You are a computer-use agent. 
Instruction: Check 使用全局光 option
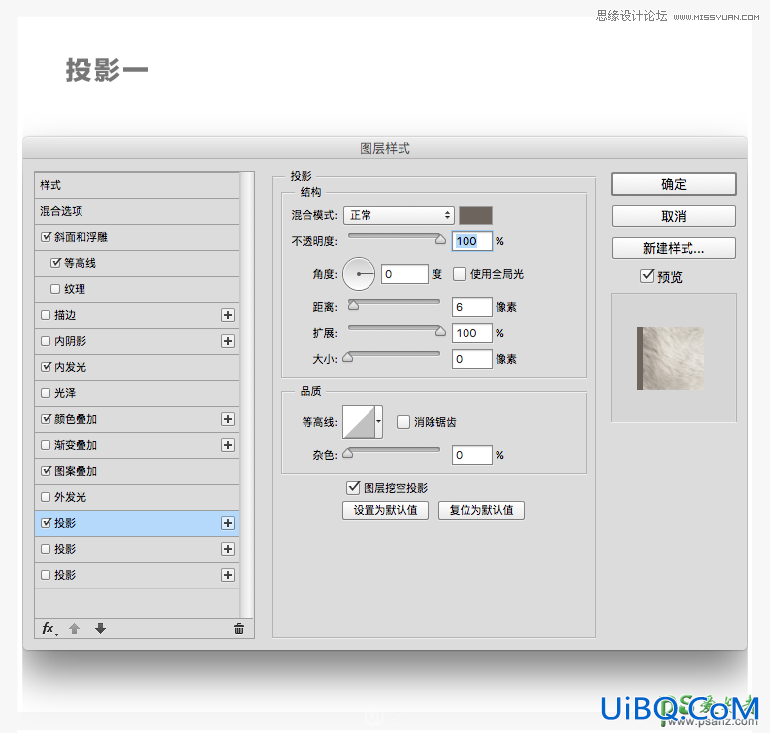tap(460, 274)
